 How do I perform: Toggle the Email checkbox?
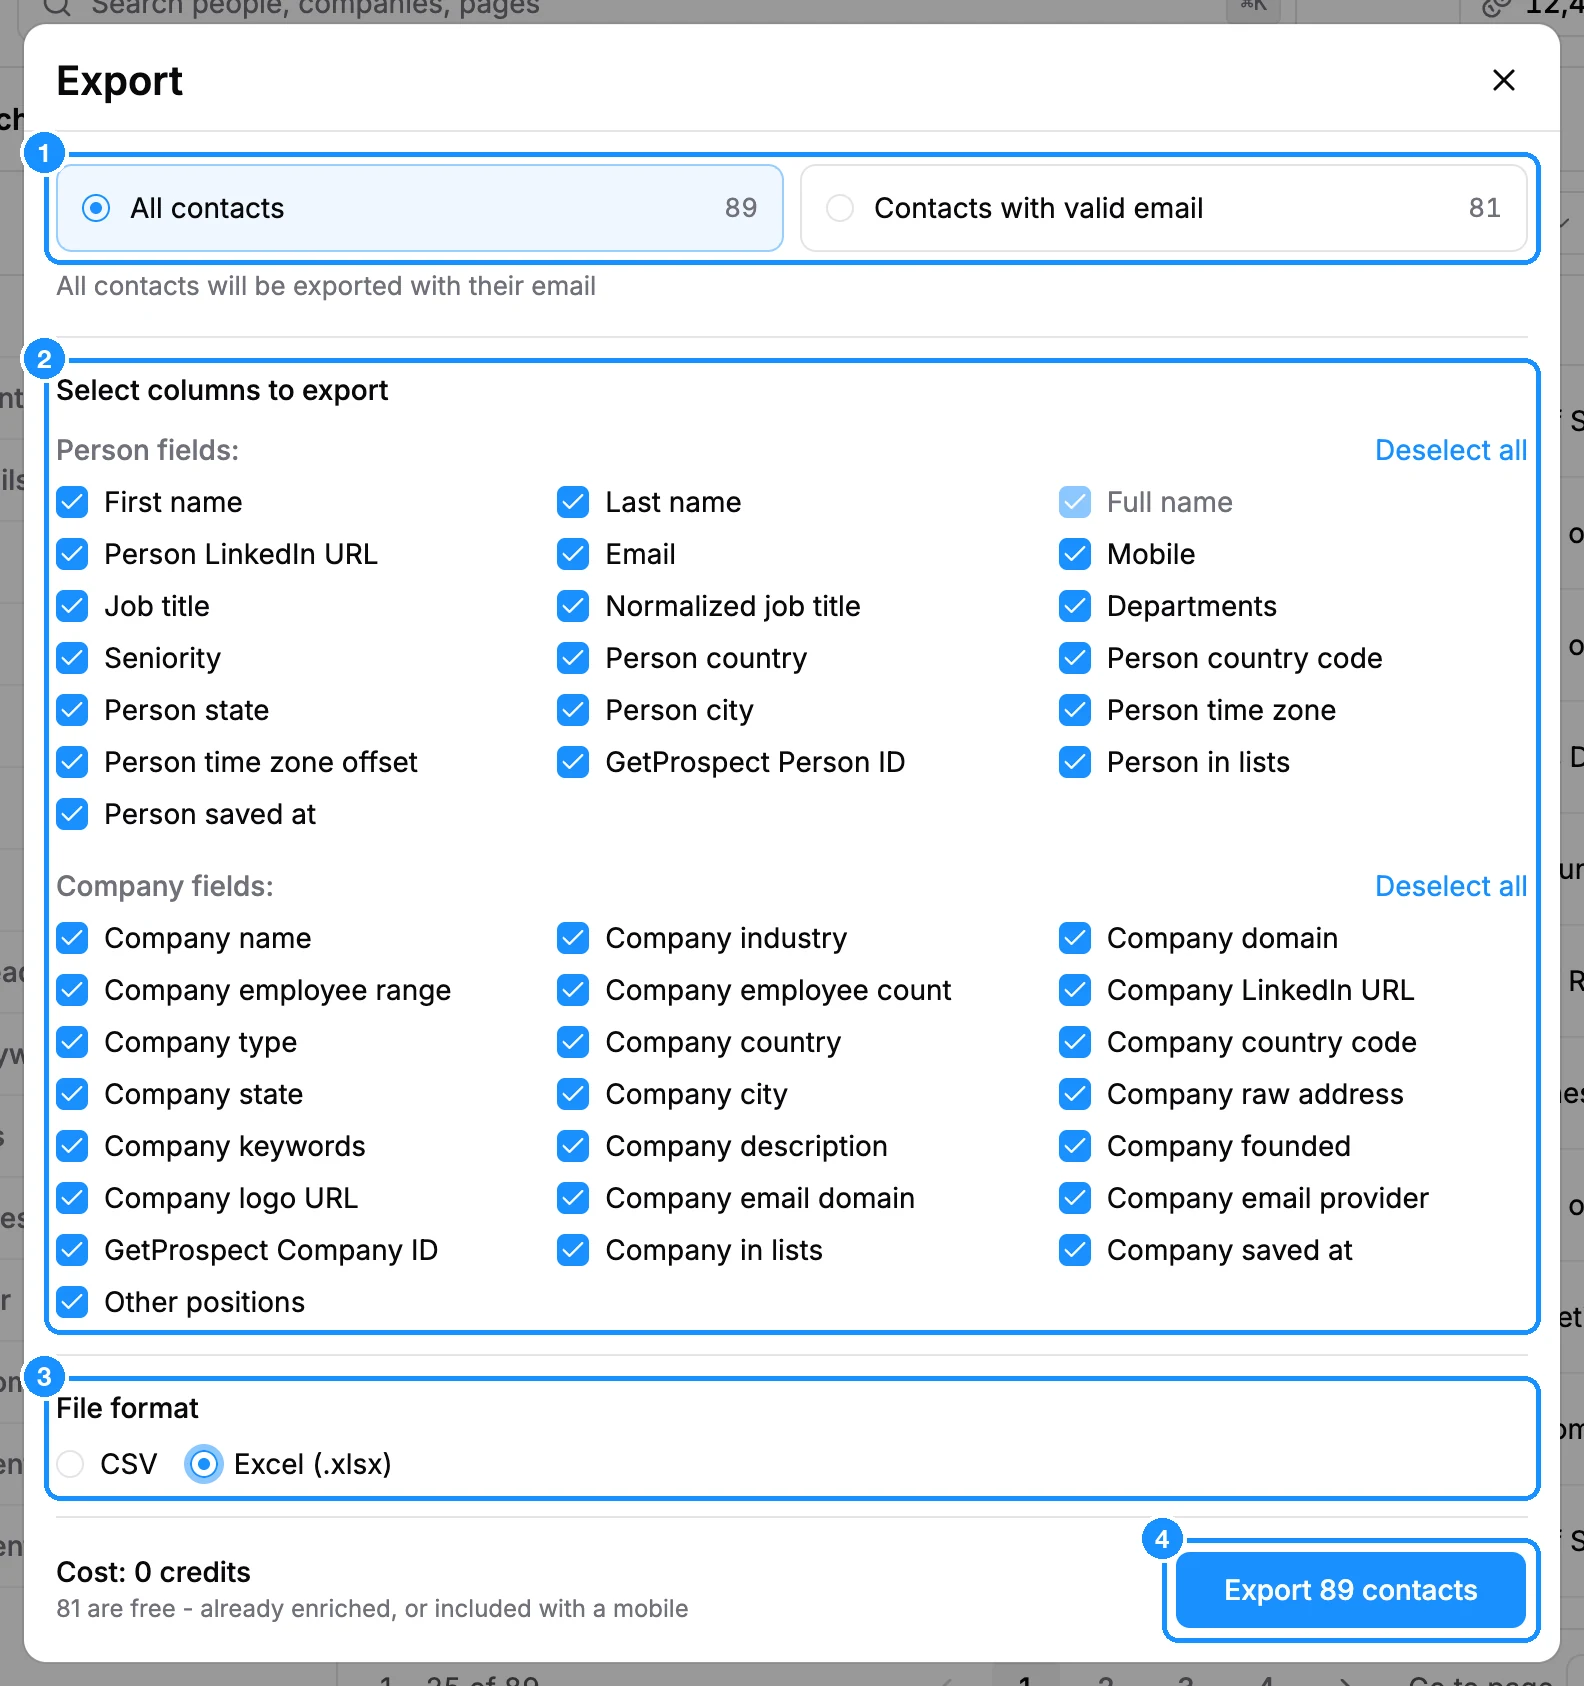coord(573,554)
